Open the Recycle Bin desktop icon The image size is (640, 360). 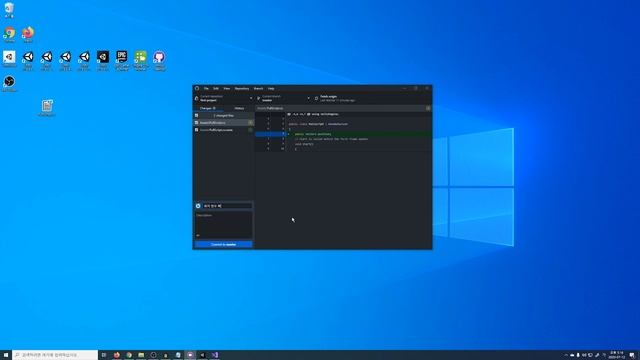click(x=9, y=10)
